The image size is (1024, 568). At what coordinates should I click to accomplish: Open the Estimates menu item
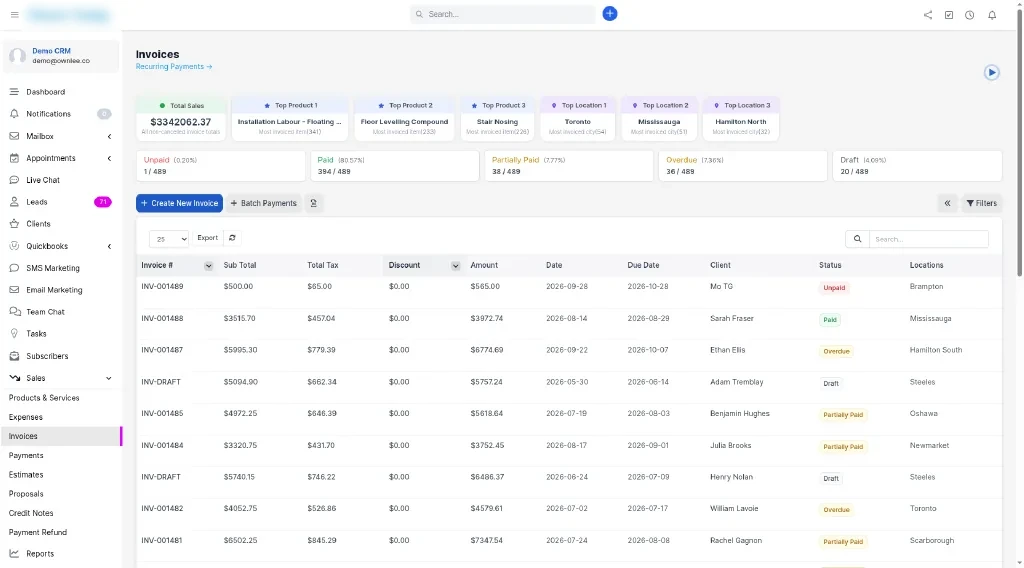pyautogui.click(x=25, y=475)
